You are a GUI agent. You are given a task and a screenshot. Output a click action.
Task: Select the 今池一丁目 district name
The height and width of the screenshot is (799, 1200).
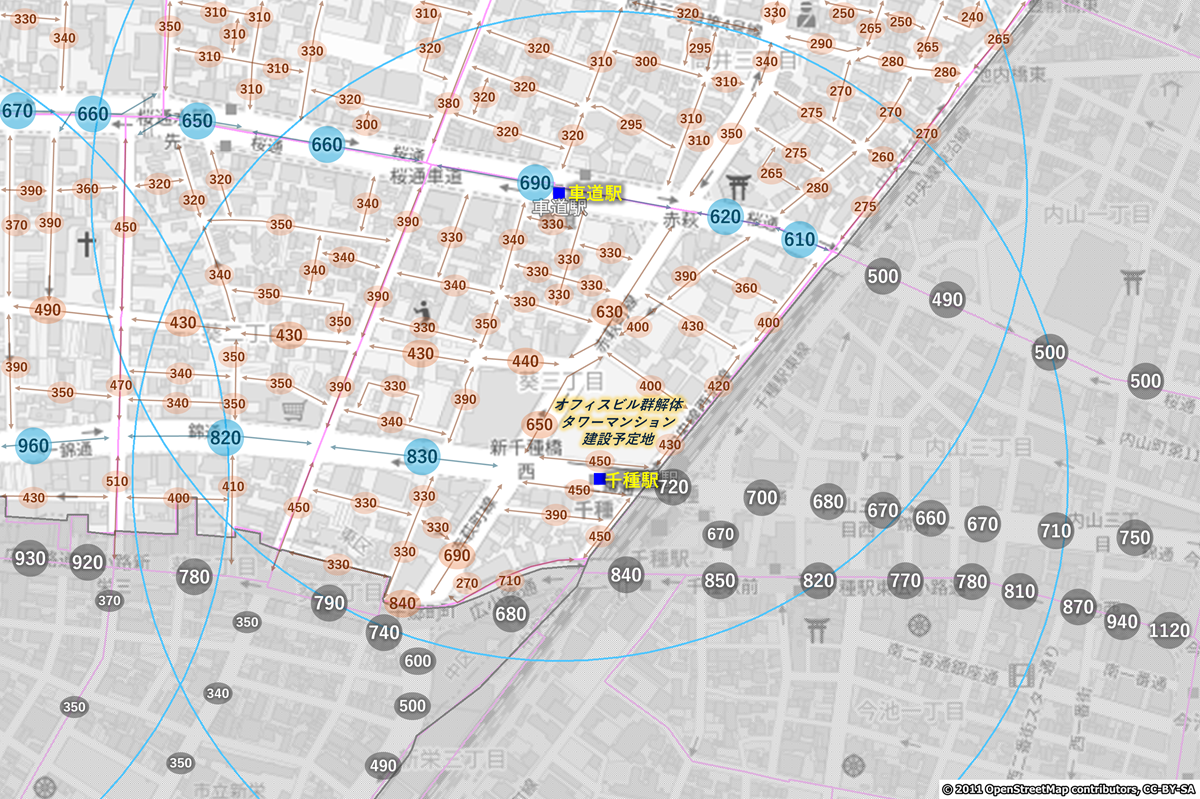tap(911, 711)
